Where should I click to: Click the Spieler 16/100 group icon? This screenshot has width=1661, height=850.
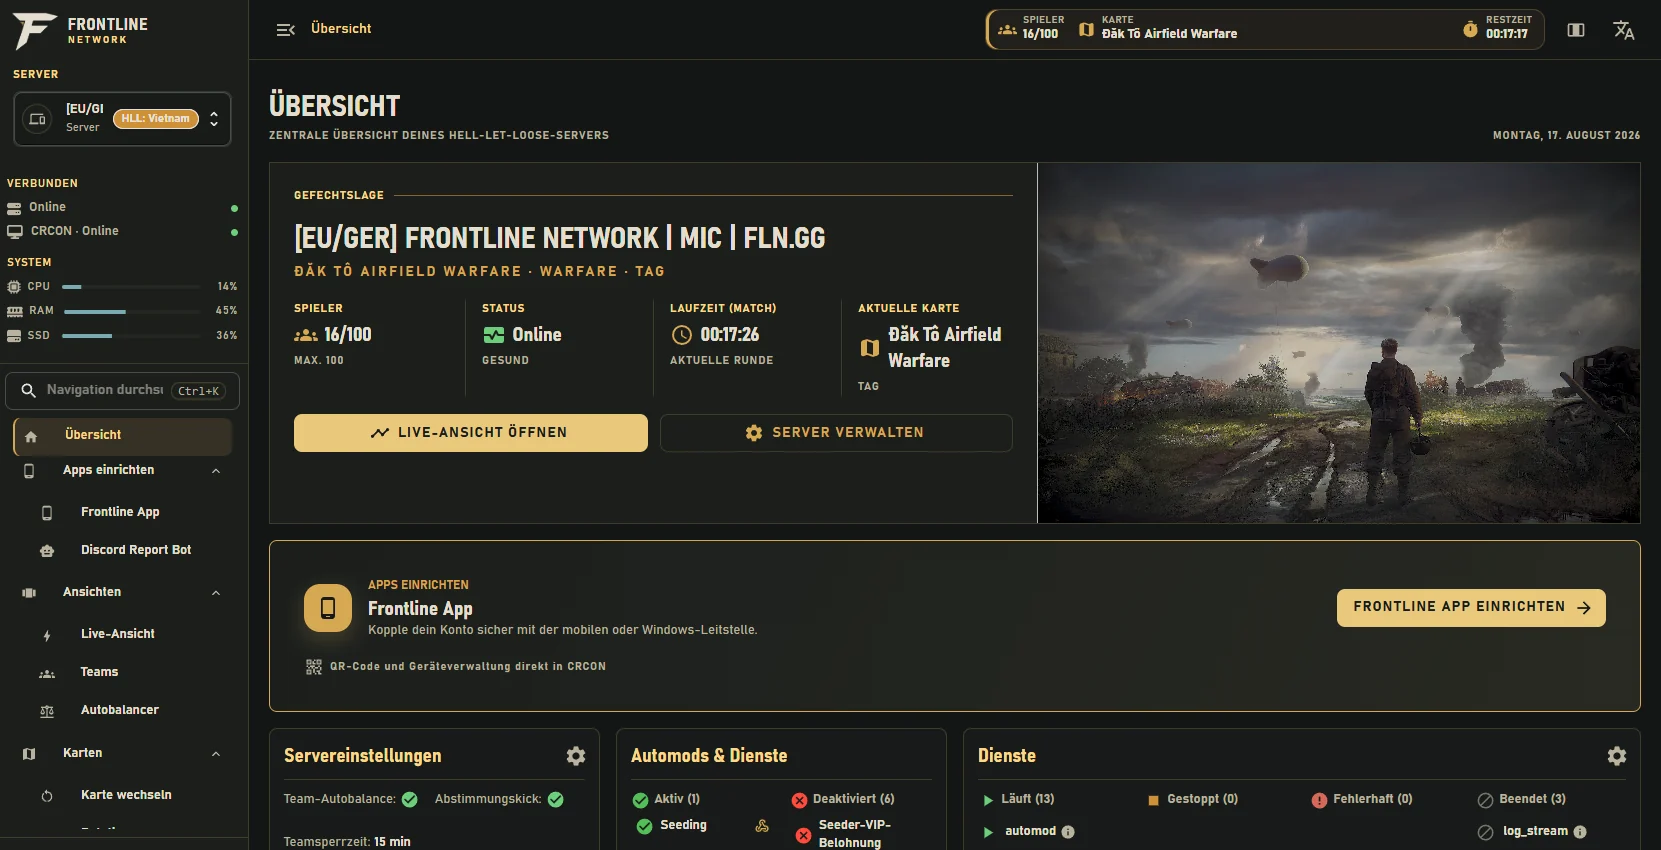306,335
